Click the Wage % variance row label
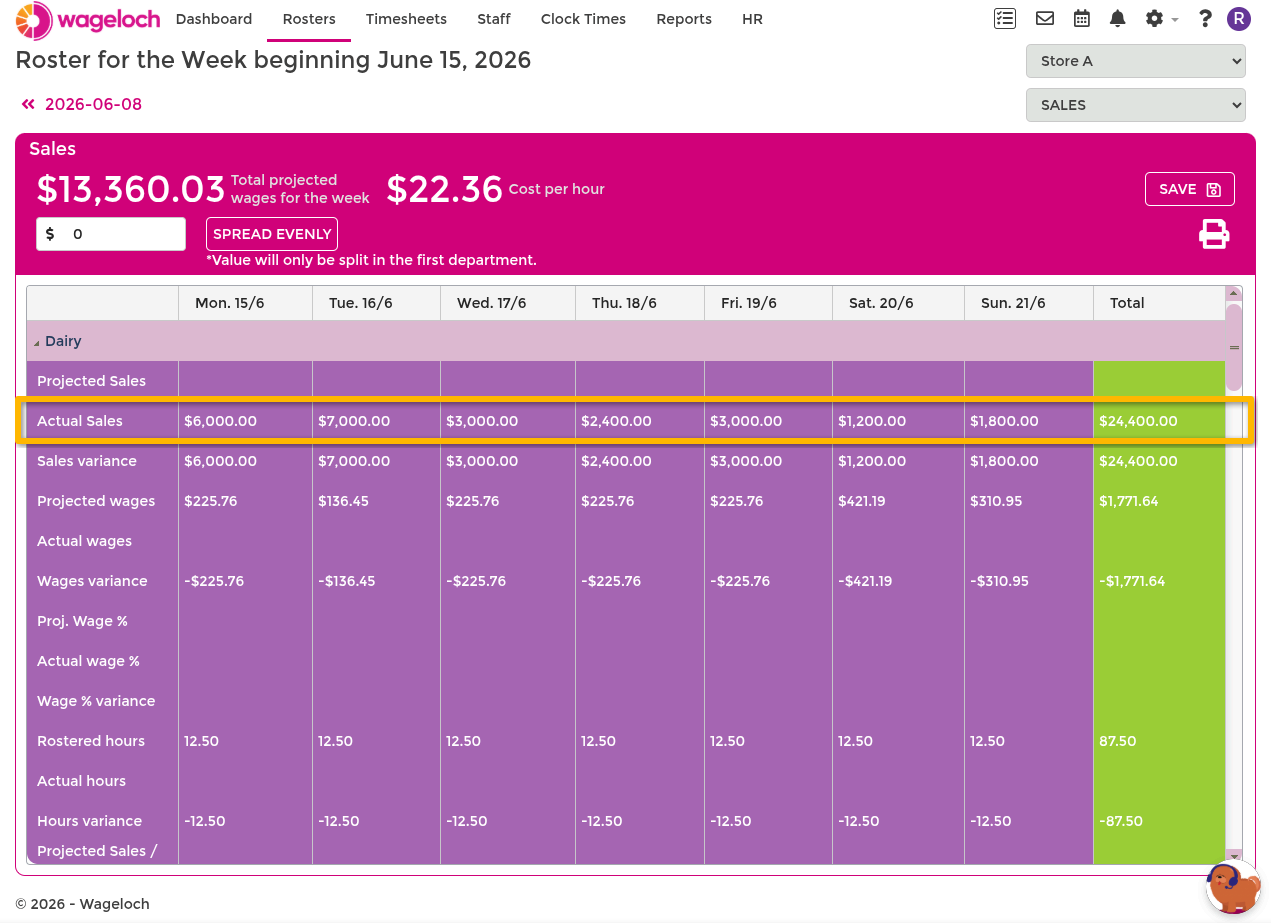Viewport: 1271px width, 923px height. tap(96, 701)
